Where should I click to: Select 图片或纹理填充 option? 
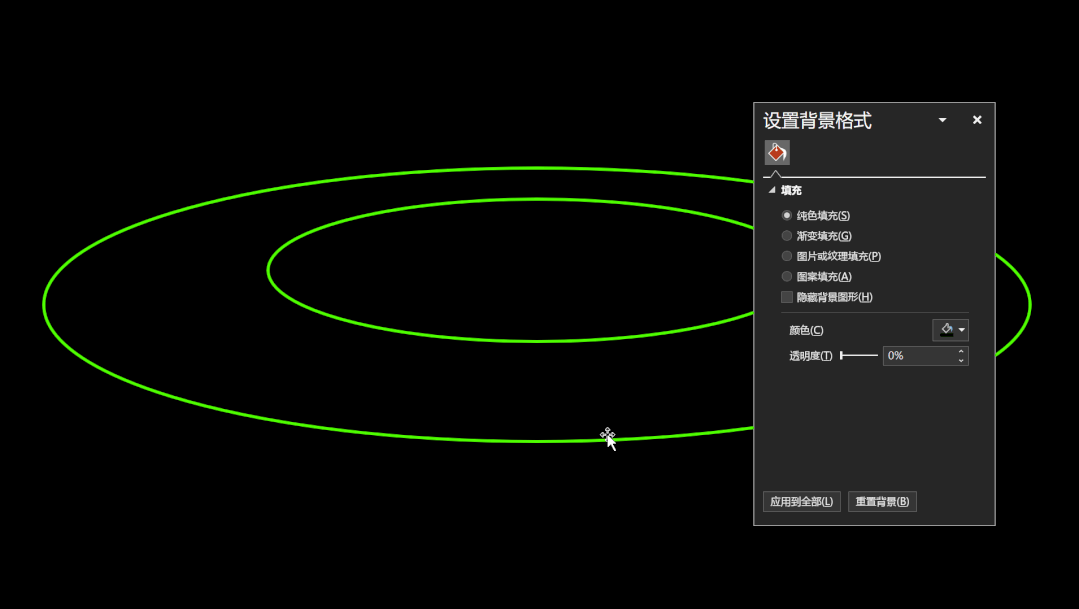(x=787, y=256)
